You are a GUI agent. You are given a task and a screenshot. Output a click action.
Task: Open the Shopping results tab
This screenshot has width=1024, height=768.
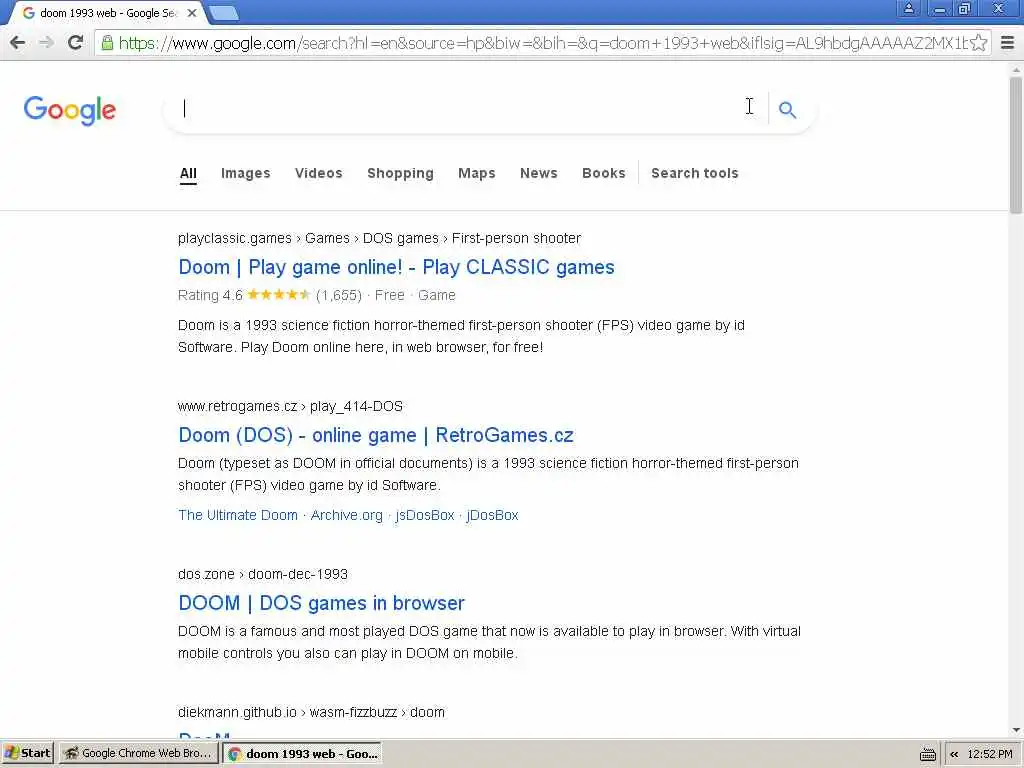tap(400, 173)
